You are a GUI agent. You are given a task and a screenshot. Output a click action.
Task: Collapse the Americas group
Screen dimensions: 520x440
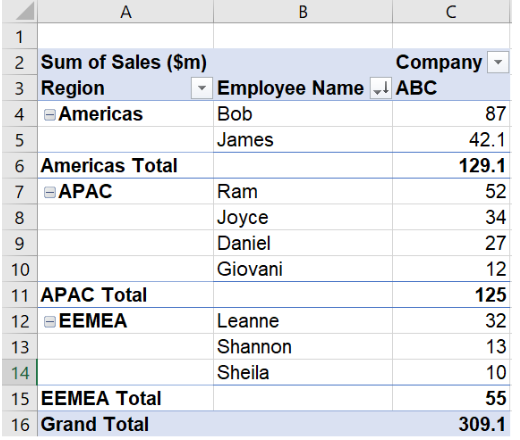50,115
